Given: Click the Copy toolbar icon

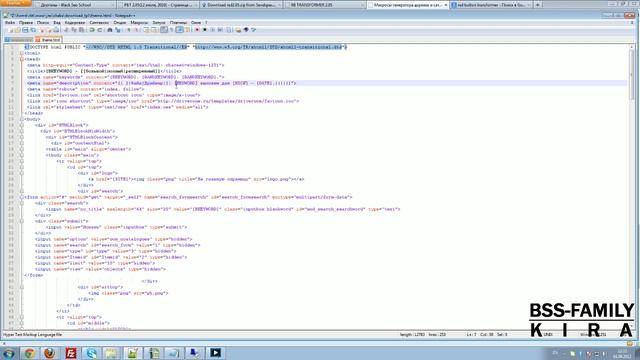Looking at the screenshot, I should (74, 30).
